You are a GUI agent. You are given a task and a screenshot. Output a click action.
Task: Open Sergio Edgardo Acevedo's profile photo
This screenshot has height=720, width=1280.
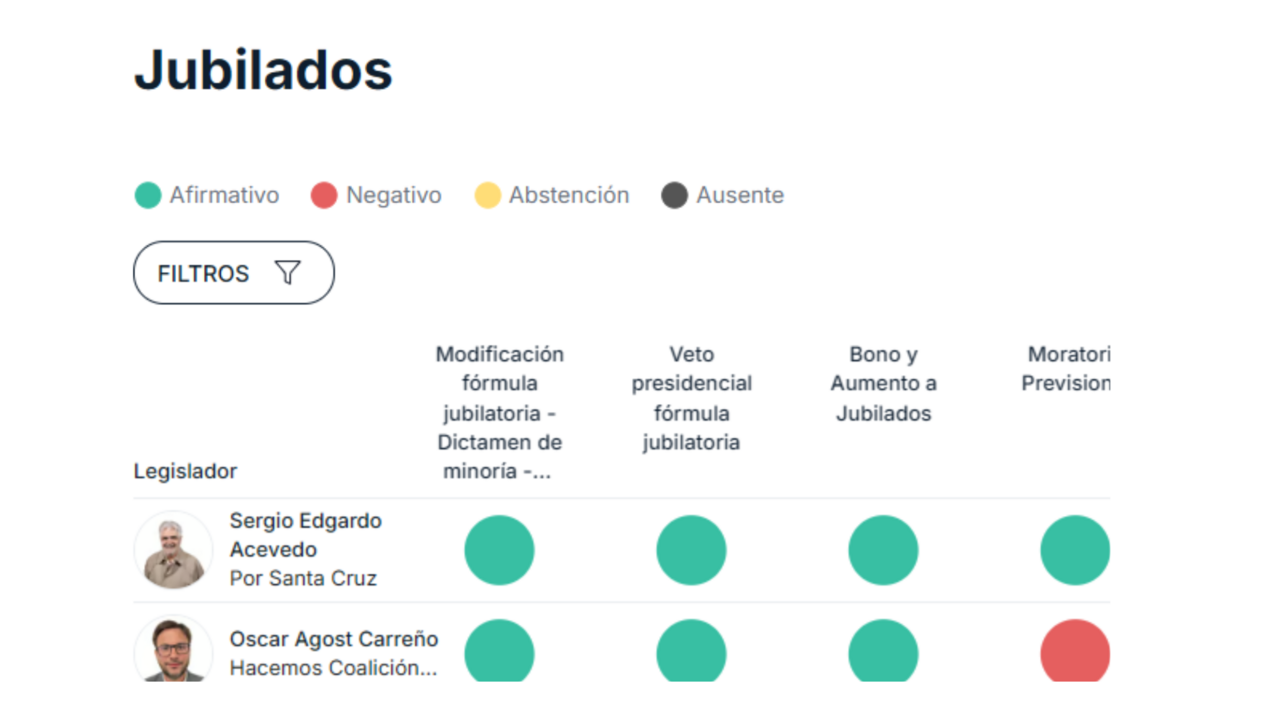point(173,550)
